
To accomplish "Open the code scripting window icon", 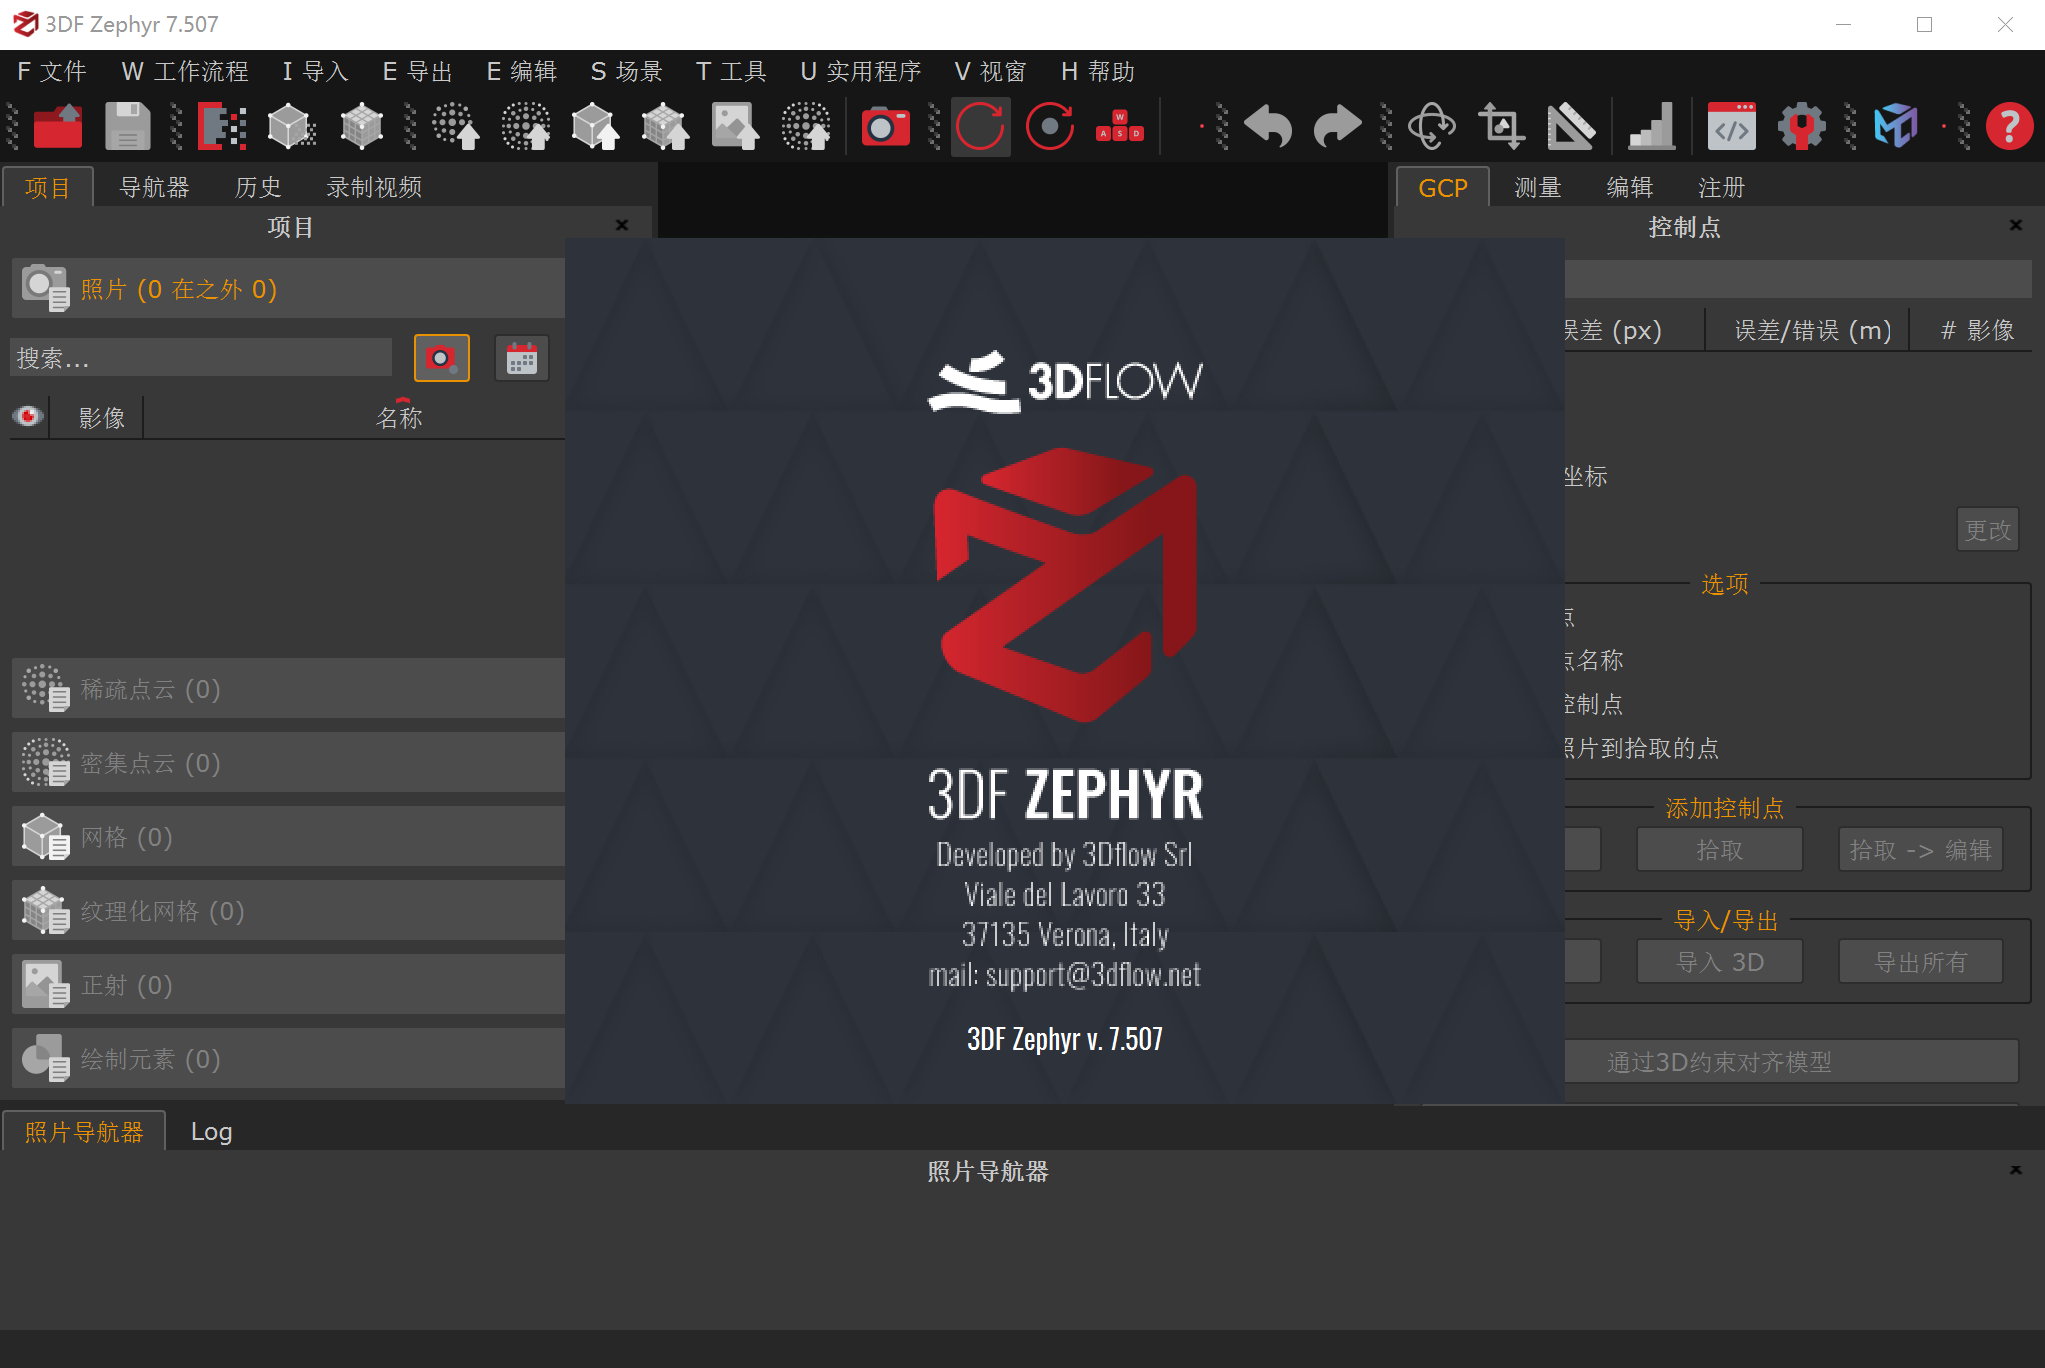I will click(1732, 127).
